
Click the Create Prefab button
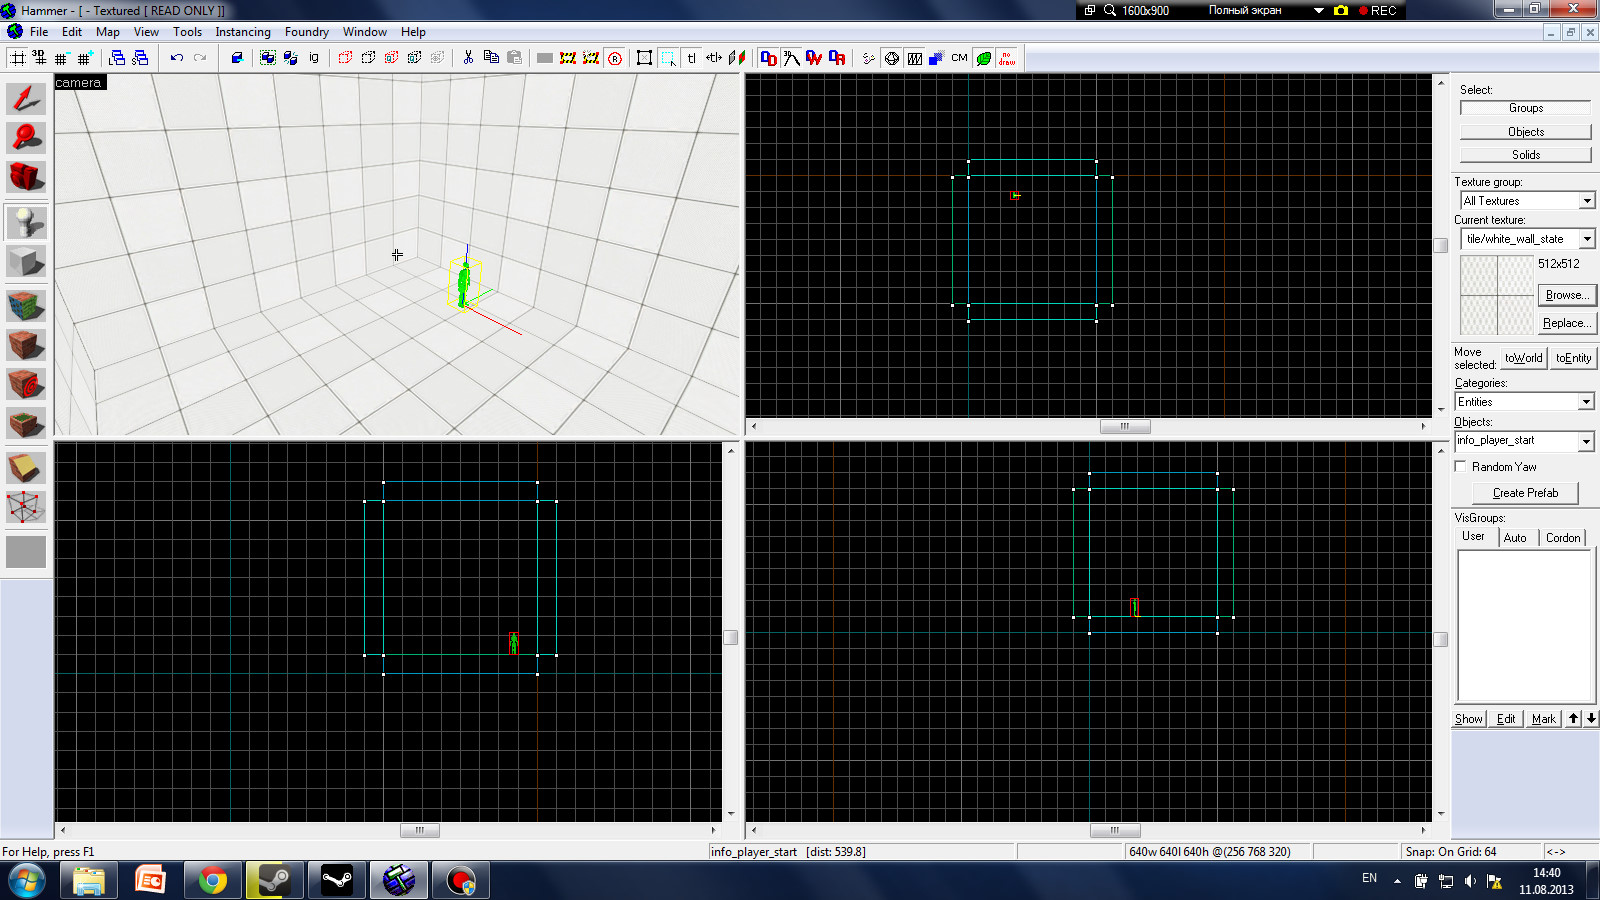point(1525,493)
